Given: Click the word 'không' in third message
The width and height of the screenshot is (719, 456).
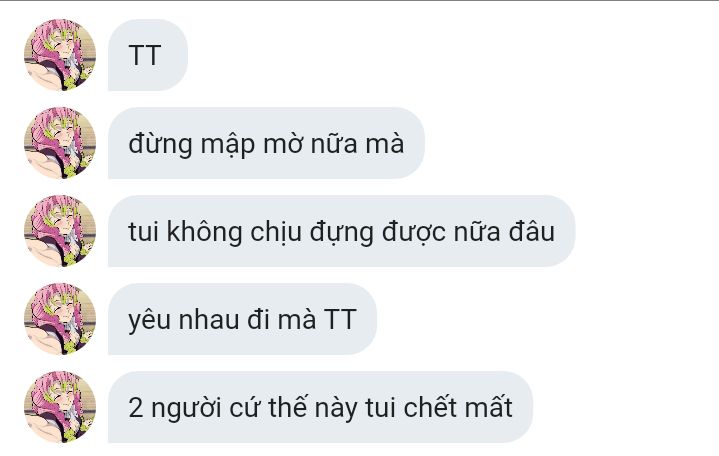Looking at the screenshot, I should point(204,231).
